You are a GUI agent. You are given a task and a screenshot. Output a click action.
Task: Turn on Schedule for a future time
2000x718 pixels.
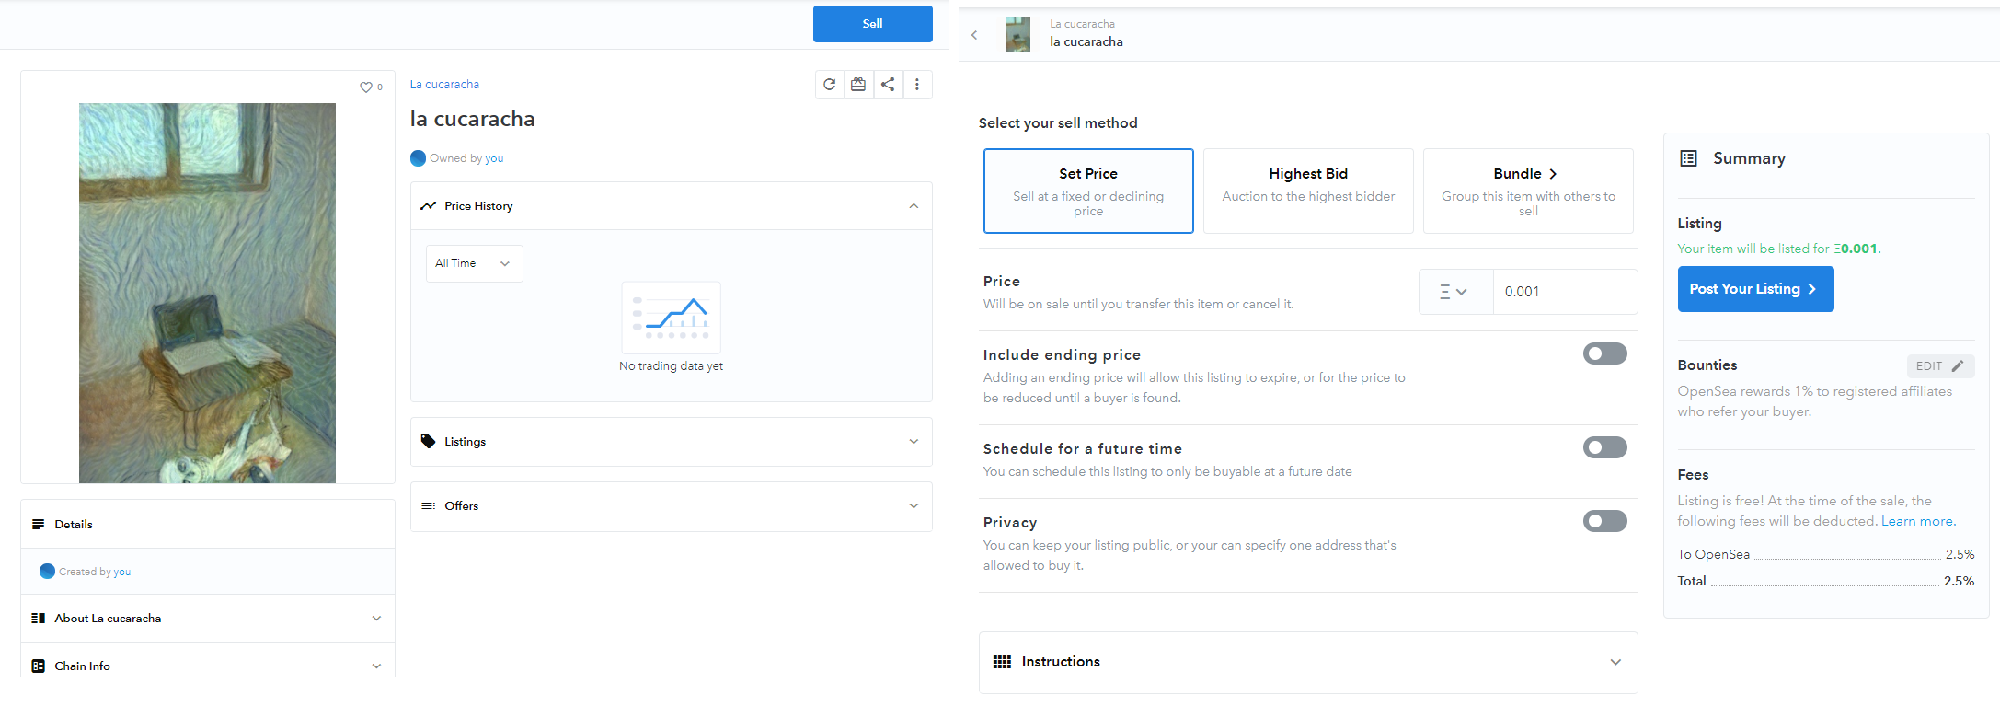tap(1605, 447)
